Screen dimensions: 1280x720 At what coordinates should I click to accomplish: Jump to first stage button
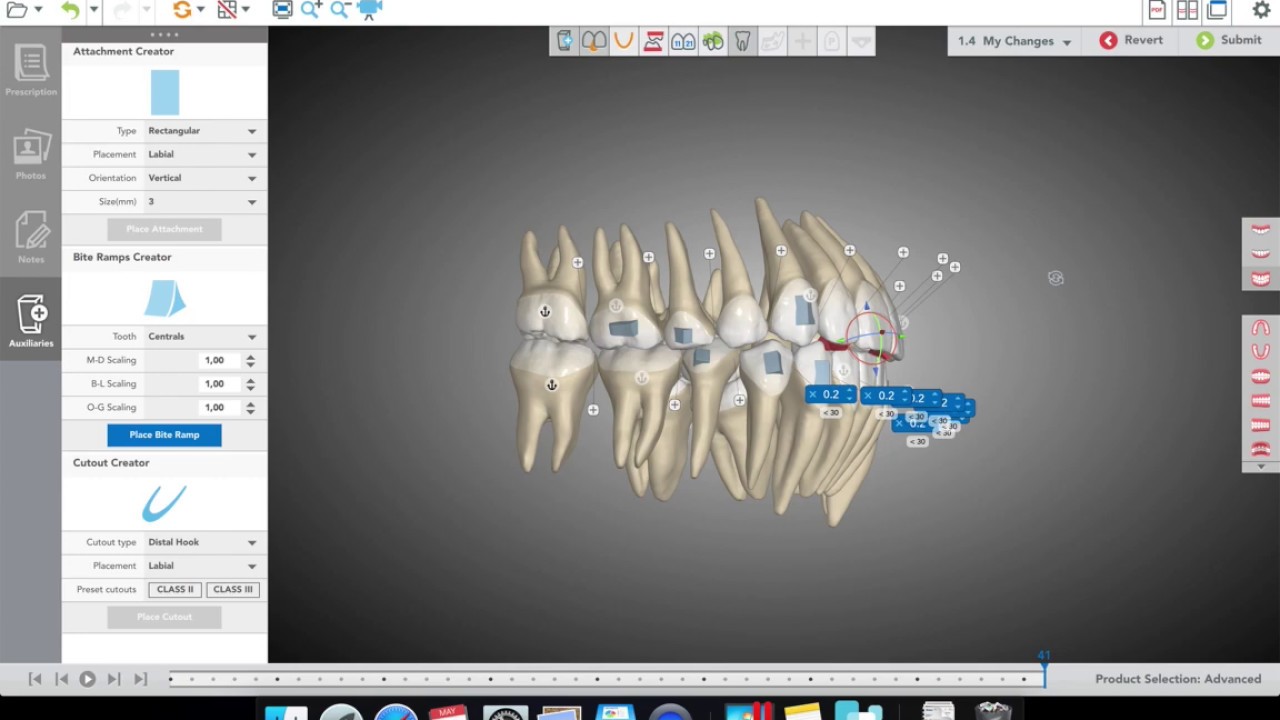(35, 679)
